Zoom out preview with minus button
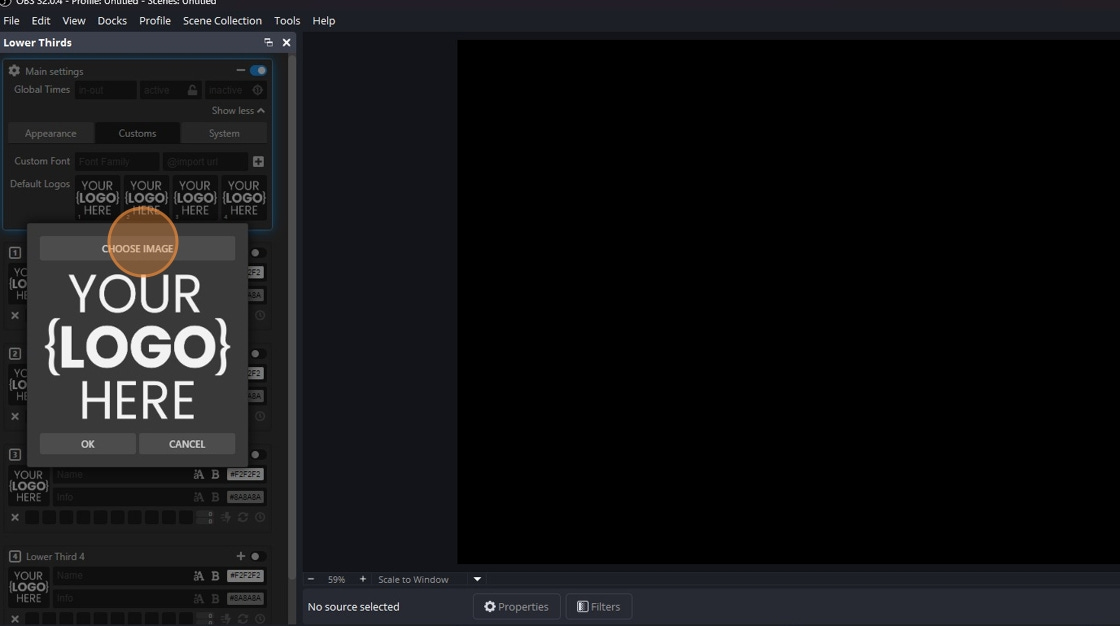Screen dimensions: 1120x626 click(x=311, y=580)
